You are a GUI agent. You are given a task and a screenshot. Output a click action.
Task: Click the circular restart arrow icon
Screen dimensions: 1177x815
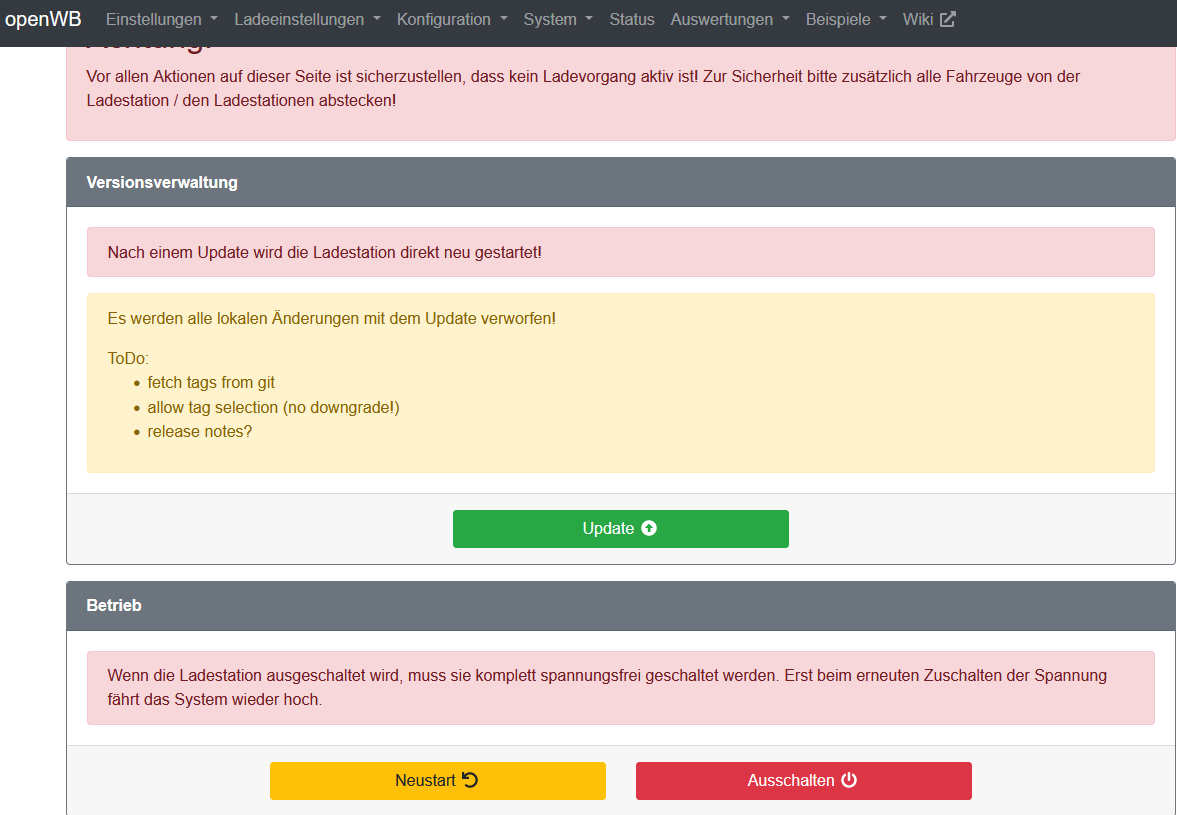tap(470, 780)
